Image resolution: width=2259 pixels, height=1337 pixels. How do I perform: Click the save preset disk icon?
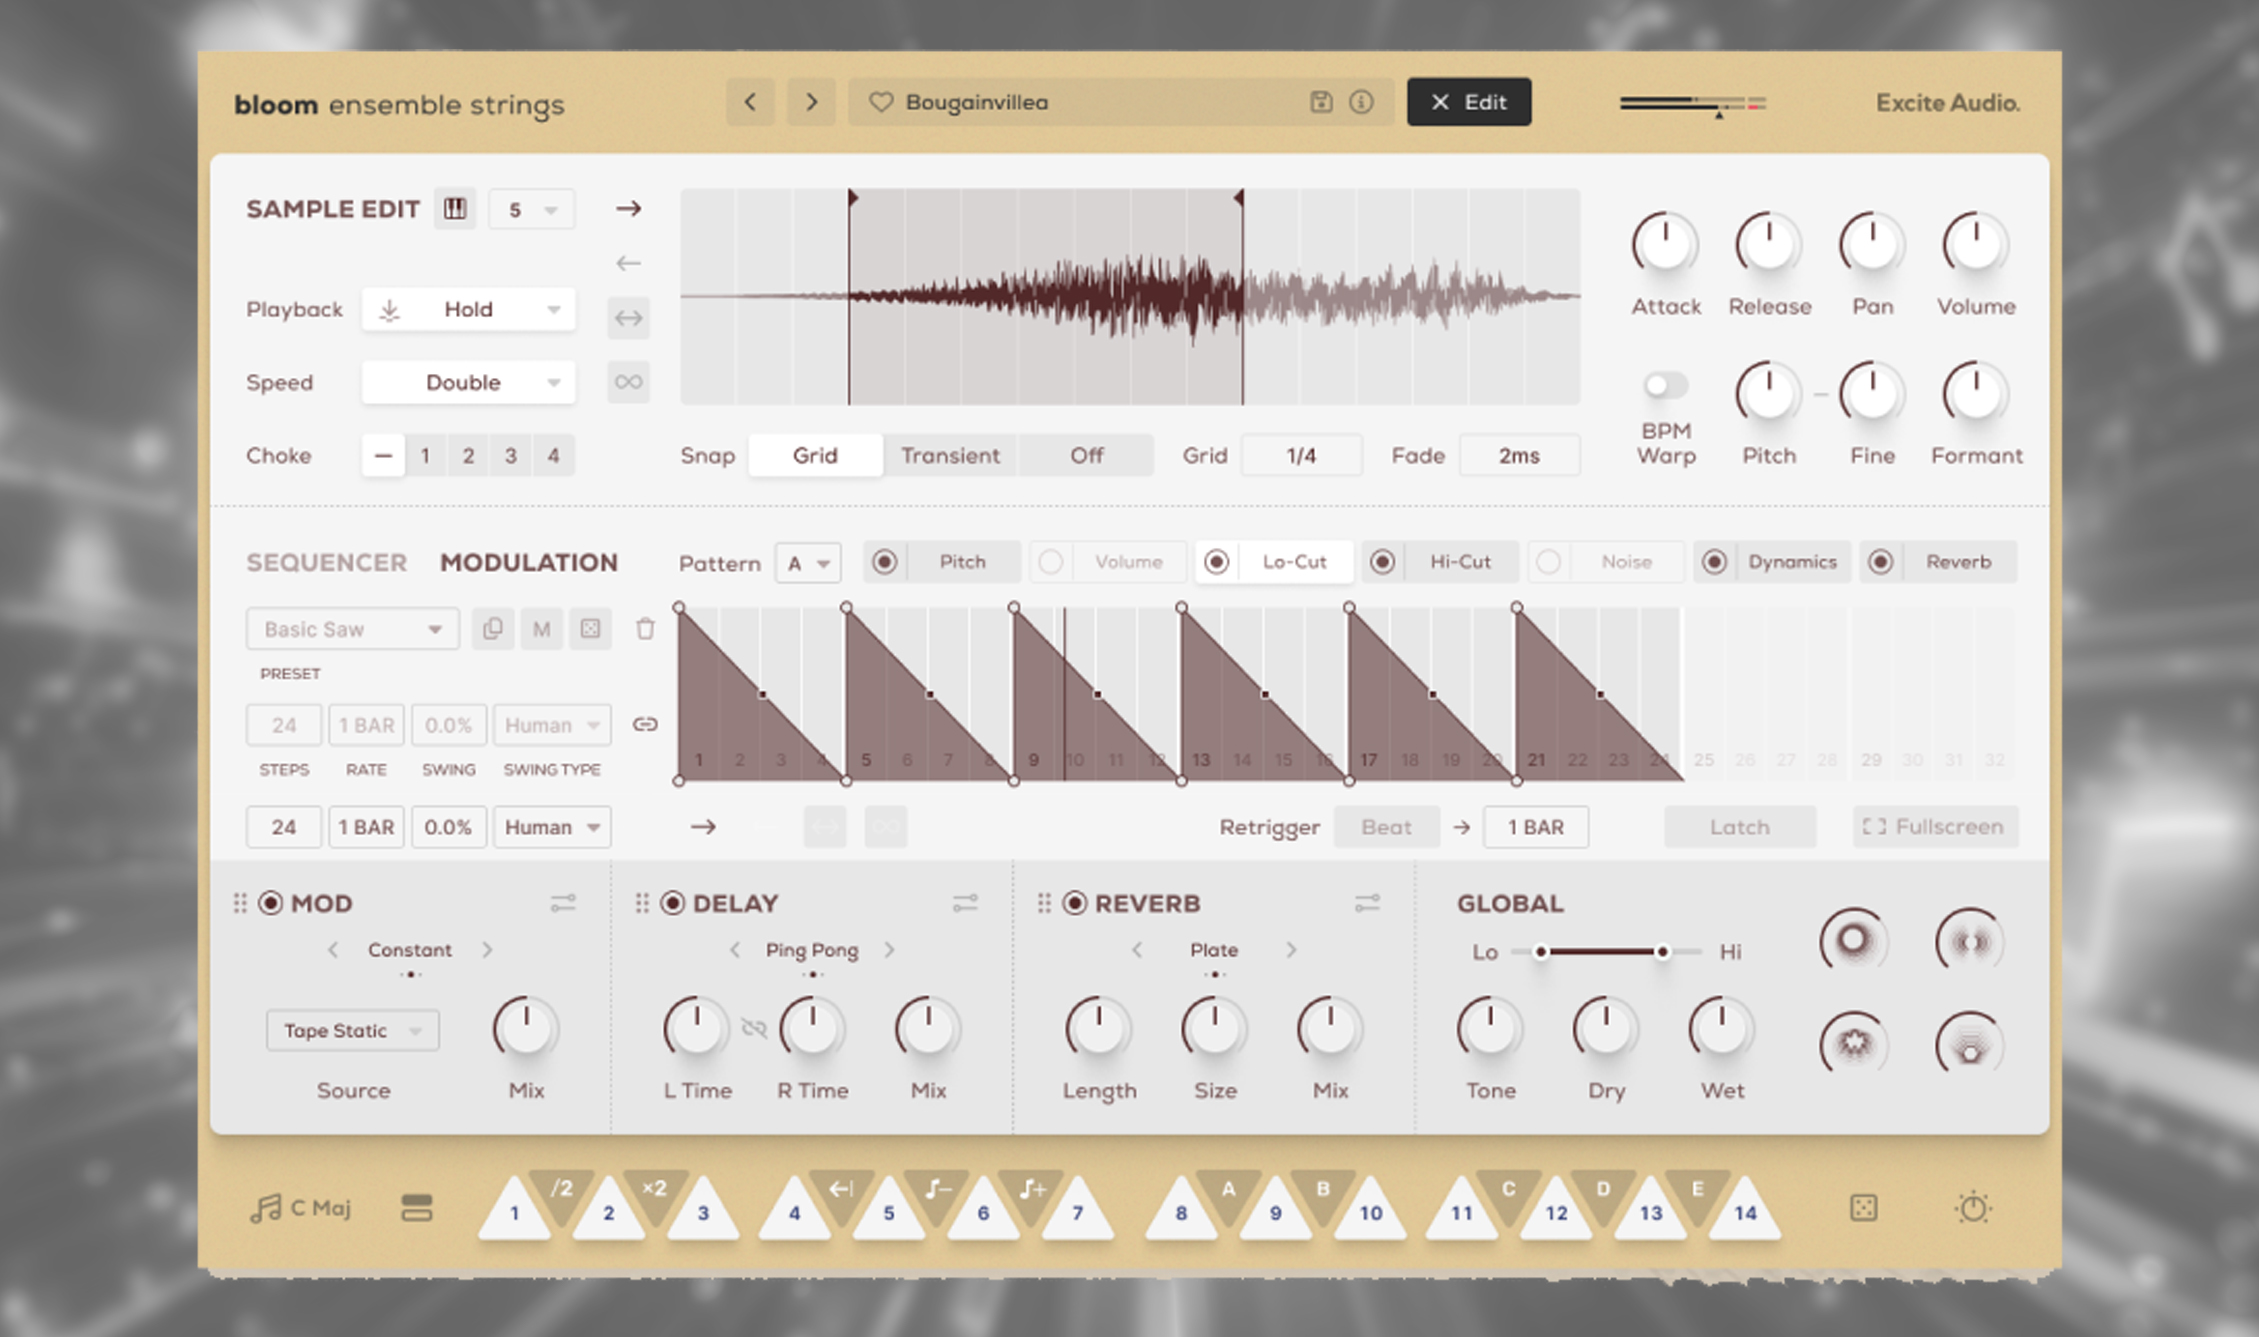1321,102
